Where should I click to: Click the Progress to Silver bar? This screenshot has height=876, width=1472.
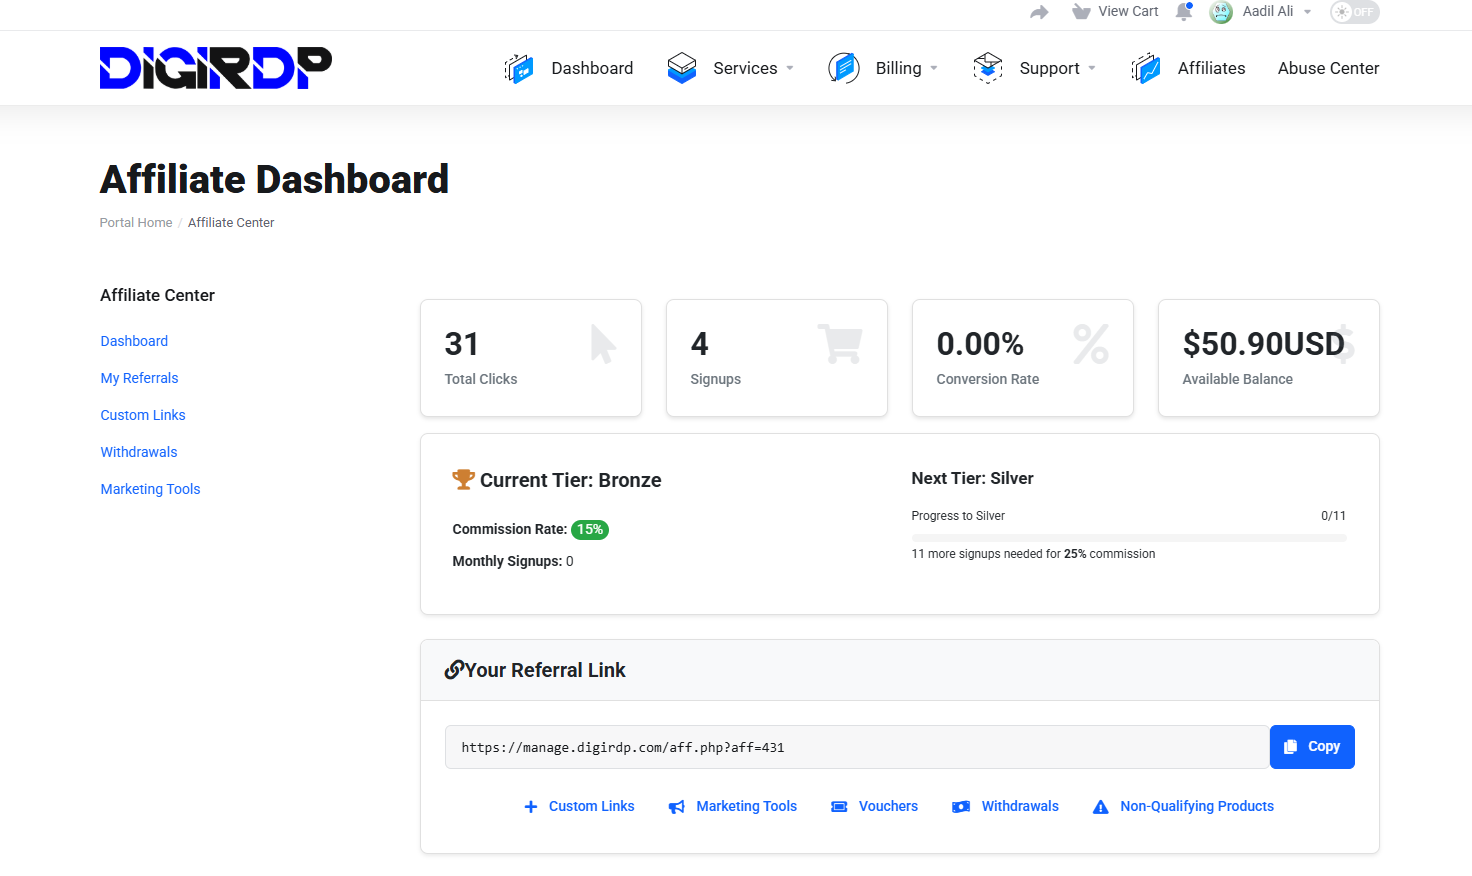pyautogui.click(x=1129, y=538)
